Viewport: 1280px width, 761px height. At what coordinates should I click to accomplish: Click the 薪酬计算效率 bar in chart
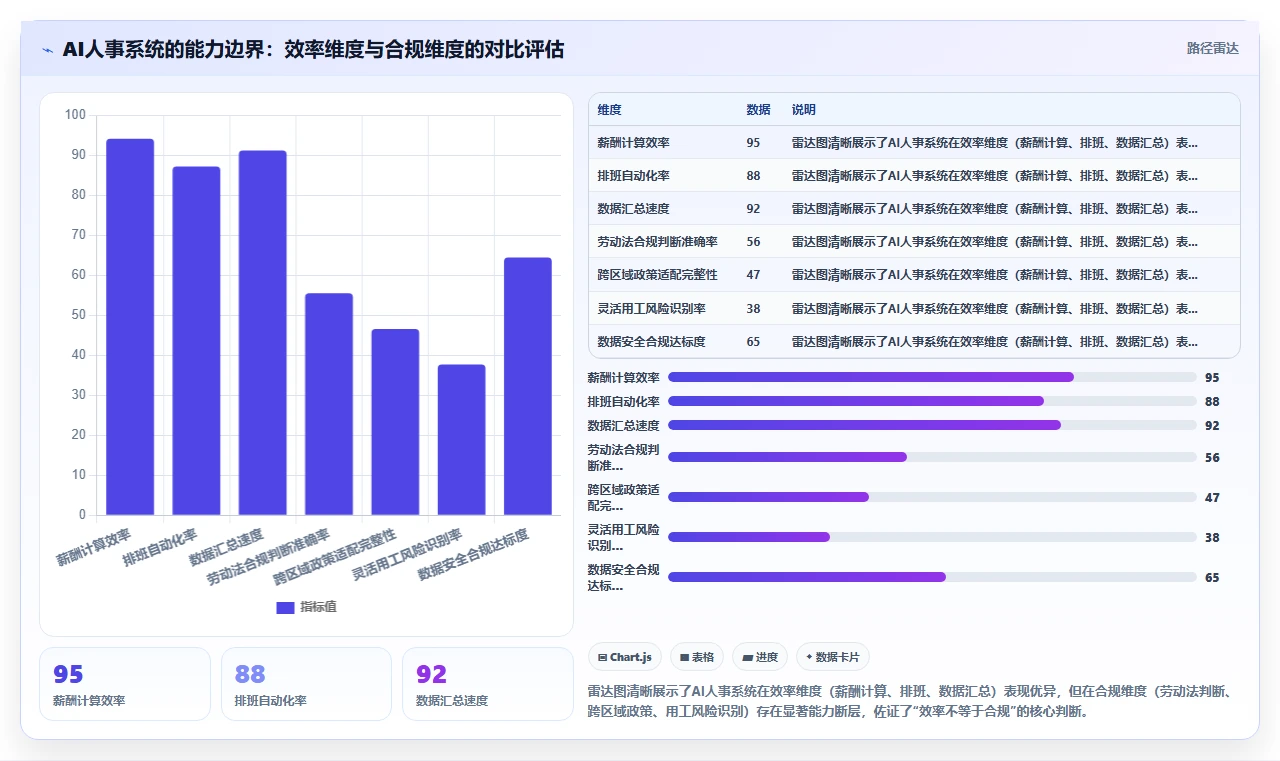tap(130, 327)
